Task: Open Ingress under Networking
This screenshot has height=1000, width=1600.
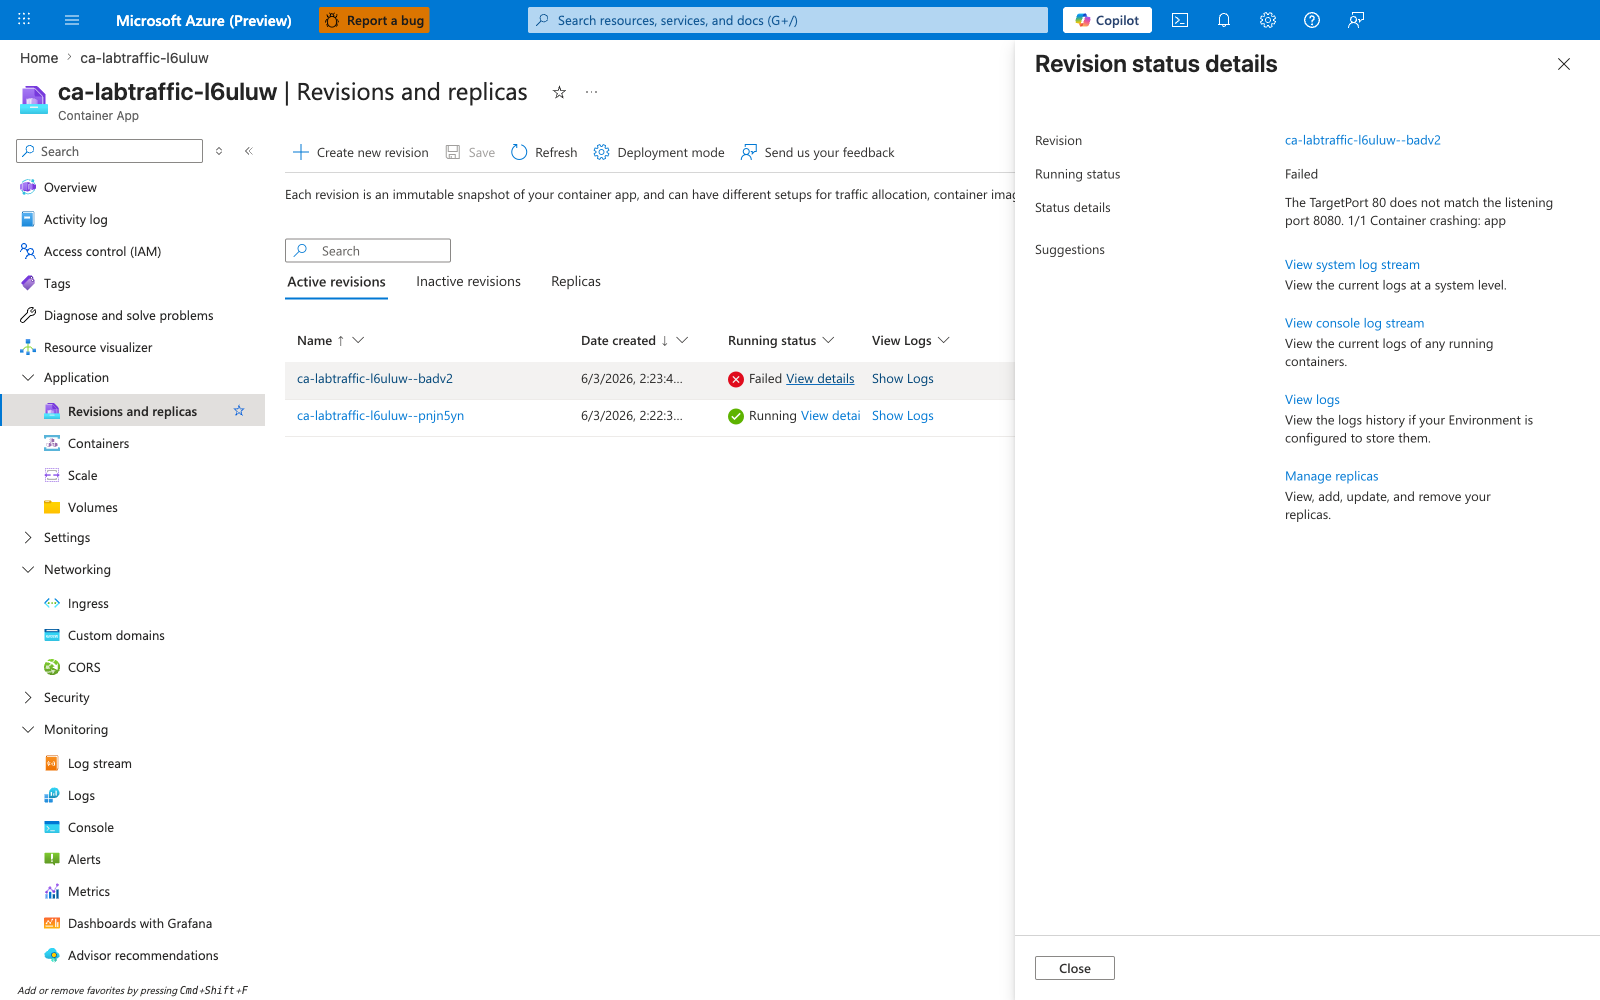Action: click(88, 603)
